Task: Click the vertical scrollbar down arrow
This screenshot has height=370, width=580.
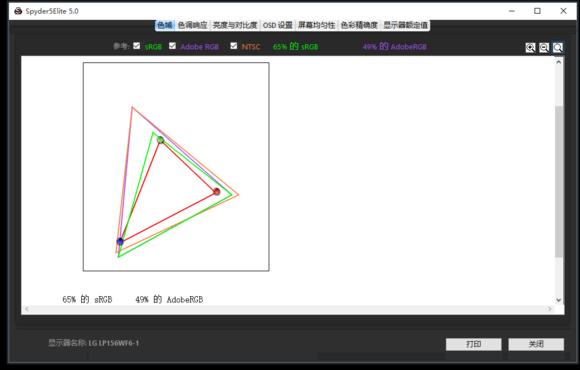Action: coord(559,300)
